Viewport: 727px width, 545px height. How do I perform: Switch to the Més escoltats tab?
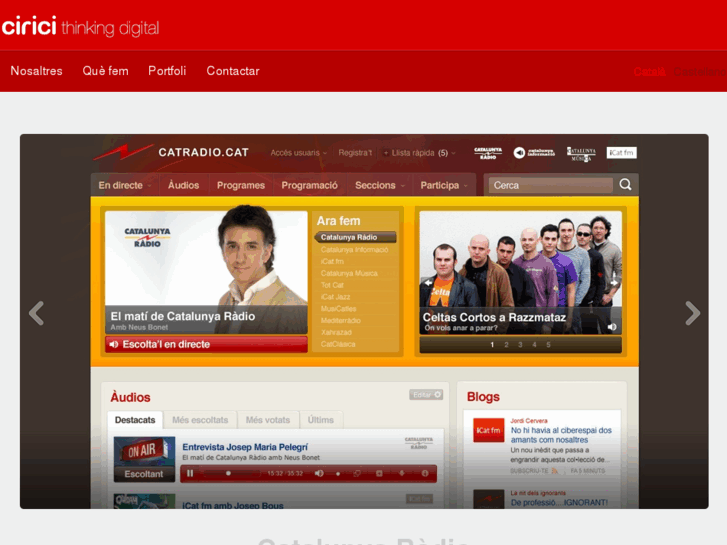click(x=200, y=420)
